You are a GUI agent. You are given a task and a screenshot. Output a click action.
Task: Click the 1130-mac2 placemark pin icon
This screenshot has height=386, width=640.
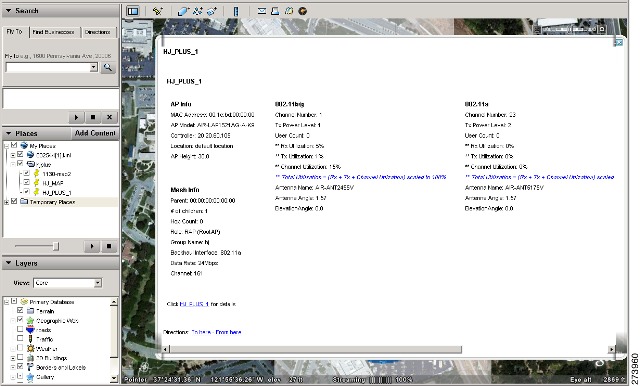(36, 174)
